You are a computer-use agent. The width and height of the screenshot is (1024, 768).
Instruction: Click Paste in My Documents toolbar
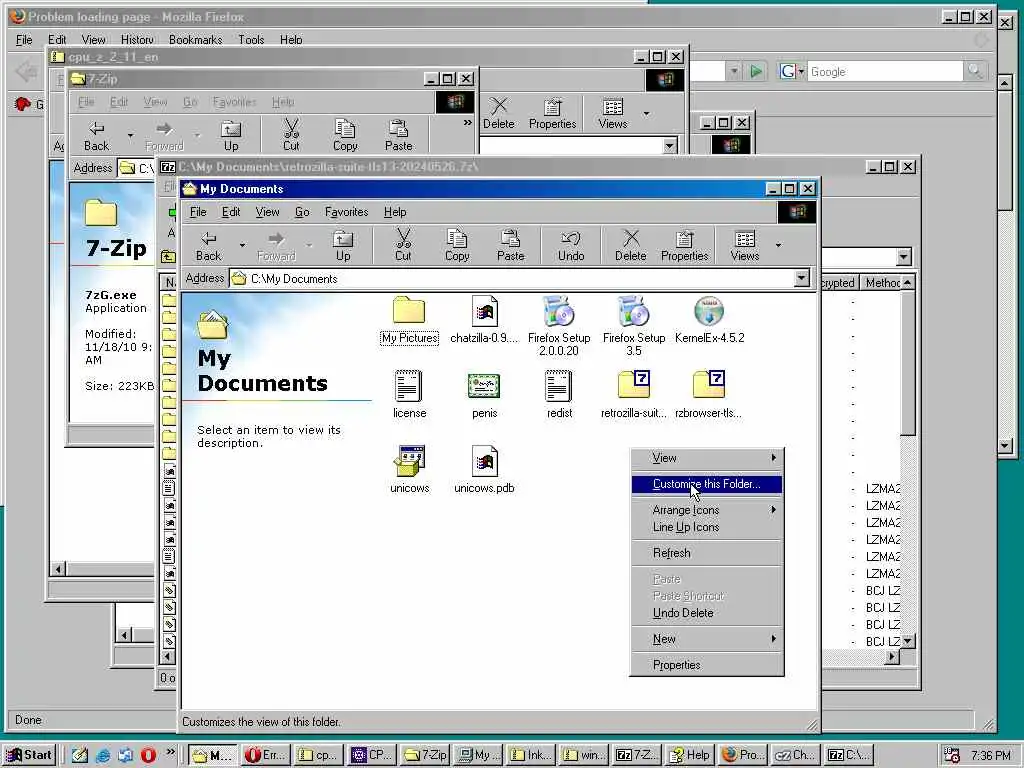(510, 246)
